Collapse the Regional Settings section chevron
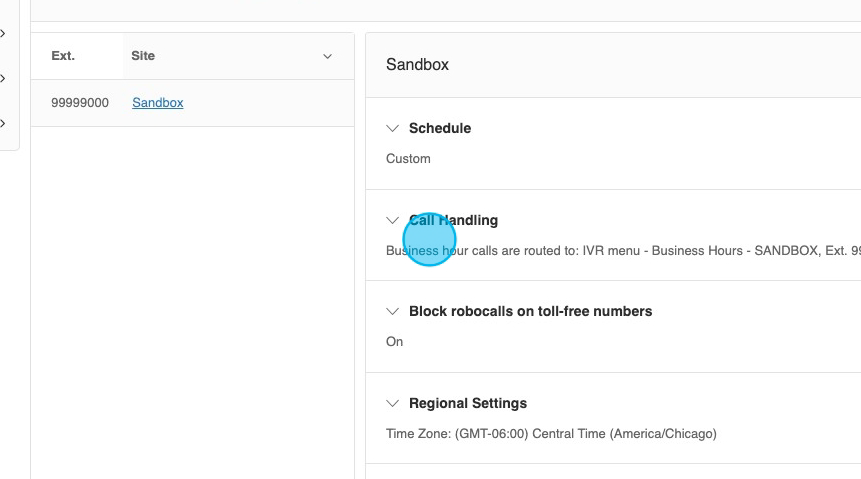Image resolution: width=861 pixels, height=479 pixels. click(393, 403)
